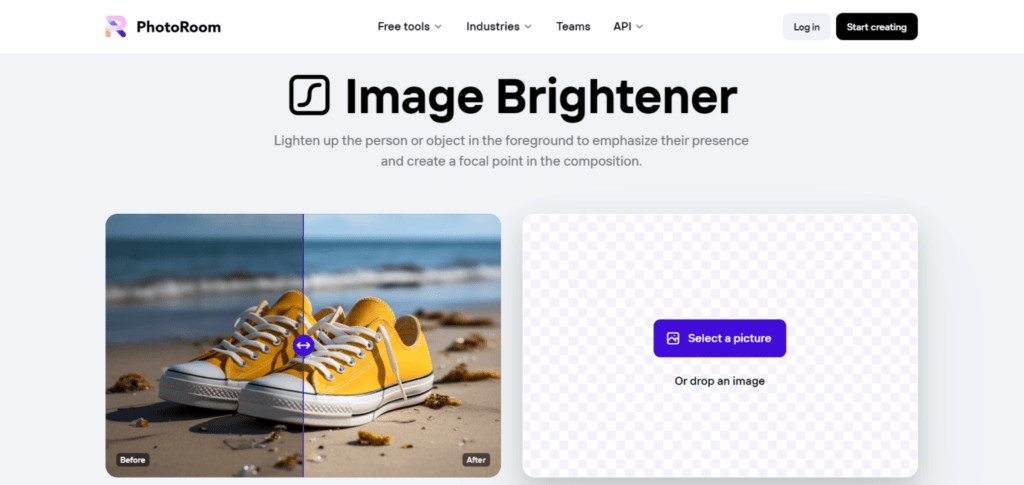The height and width of the screenshot is (485, 1024).
Task: Click the Image Brightener curve icon
Action: 309,96
